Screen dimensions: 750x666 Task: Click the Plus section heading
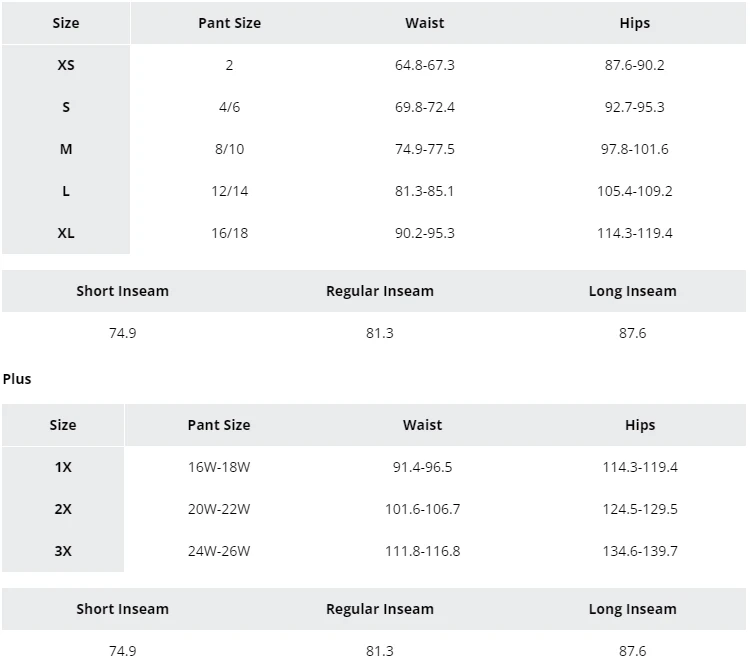pyautogui.click(x=17, y=379)
